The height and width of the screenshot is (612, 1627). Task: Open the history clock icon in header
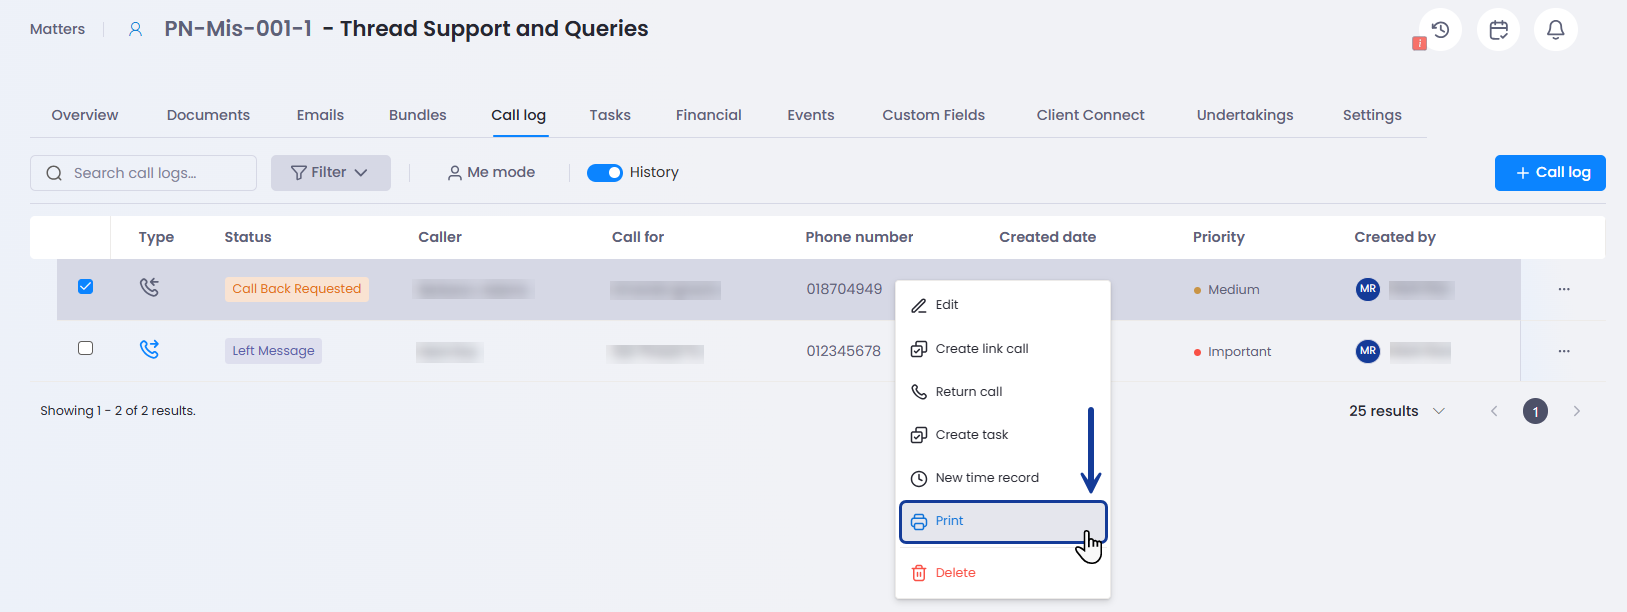click(1440, 30)
